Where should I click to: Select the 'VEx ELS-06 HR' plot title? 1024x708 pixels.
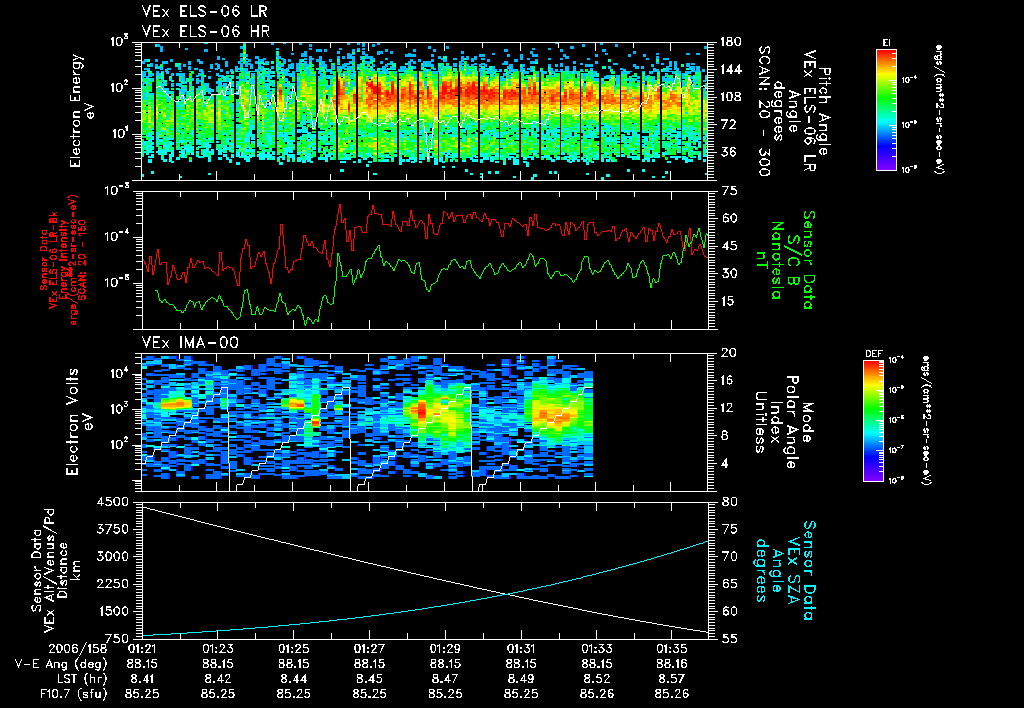point(206,31)
